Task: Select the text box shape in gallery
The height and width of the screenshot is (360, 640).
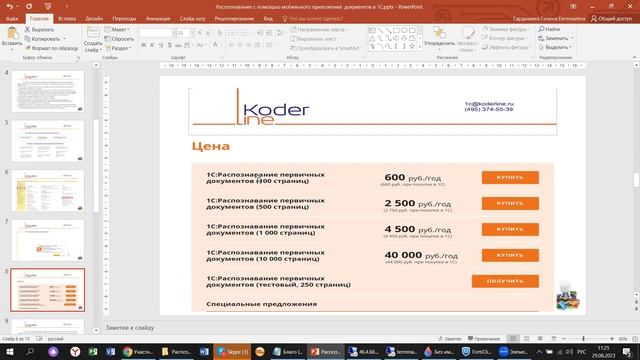Action: coord(372,30)
